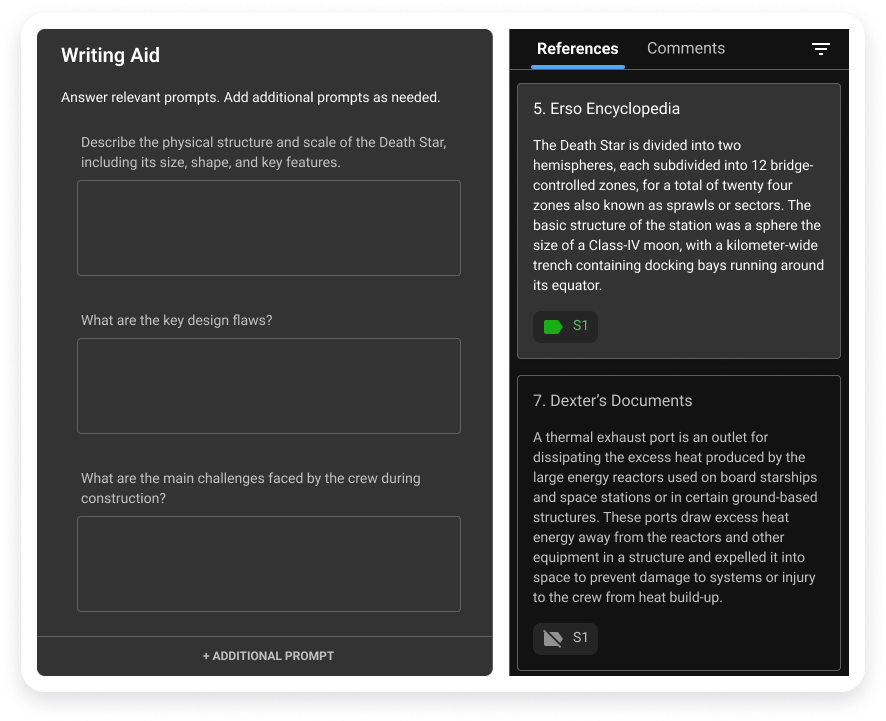
Task: Open the references filter icon
Action: (x=820, y=49)
